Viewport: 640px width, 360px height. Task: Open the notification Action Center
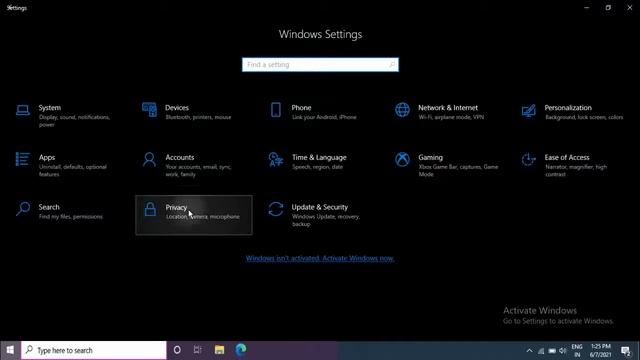(626, 351)
